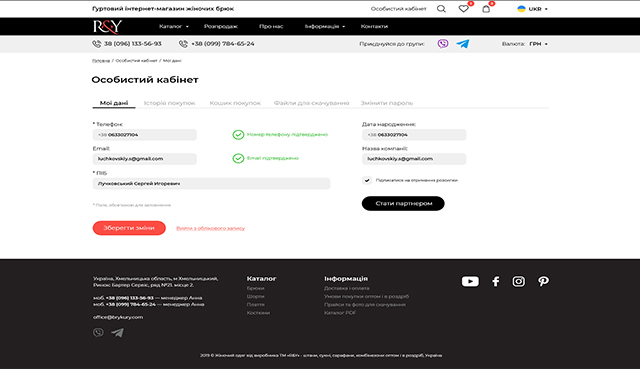Click the Зберегти зміни button
Image resolution: width=640 pixels, height=369 pixels.
[129, 228]
